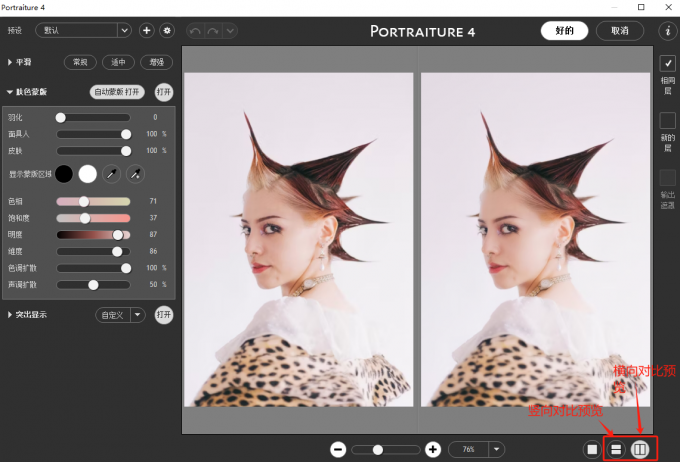
Task: Adjust the 饱和度 saturation slider
Action: pyautogui.click(x=93, y=218)
